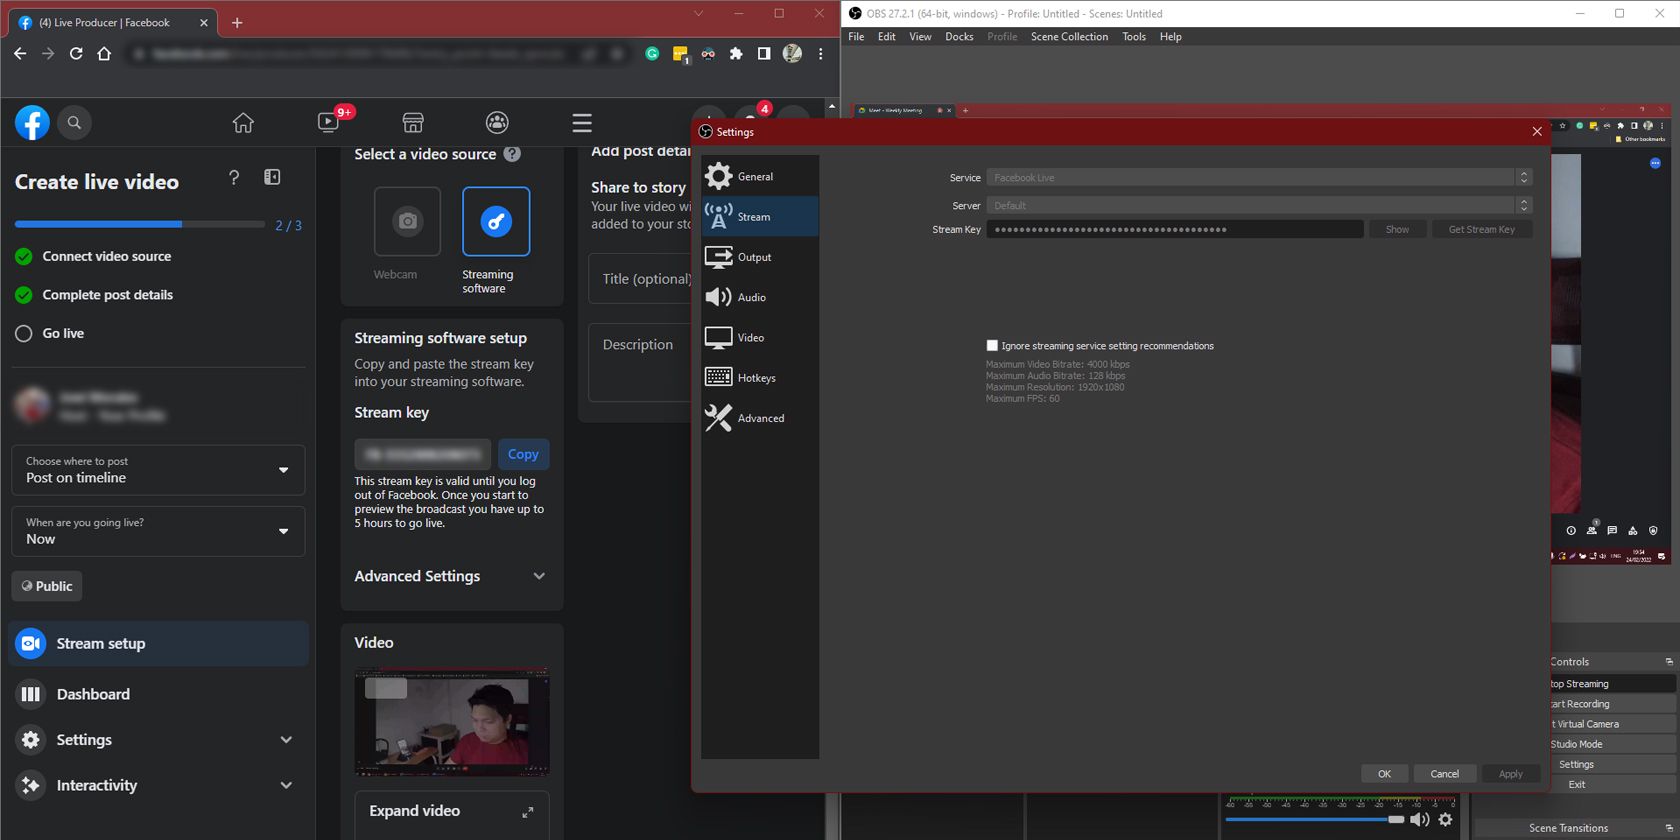Check Ignore streaming service setting recommendations
The height and width of the screenshot is (840, 1680).
pyautogui.click(x=992, y=346)
